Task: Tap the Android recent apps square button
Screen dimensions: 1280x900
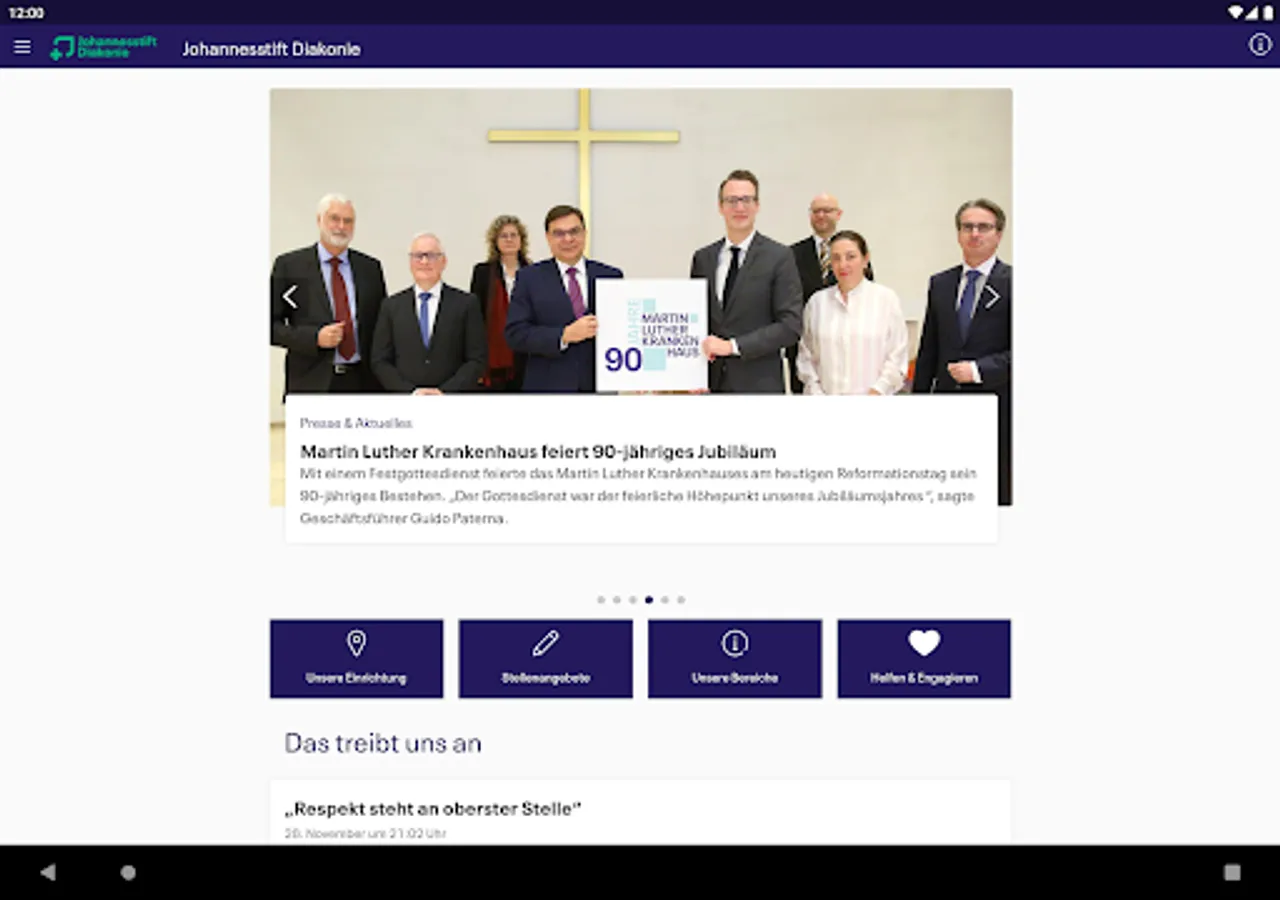Action: coord(1232,872)
